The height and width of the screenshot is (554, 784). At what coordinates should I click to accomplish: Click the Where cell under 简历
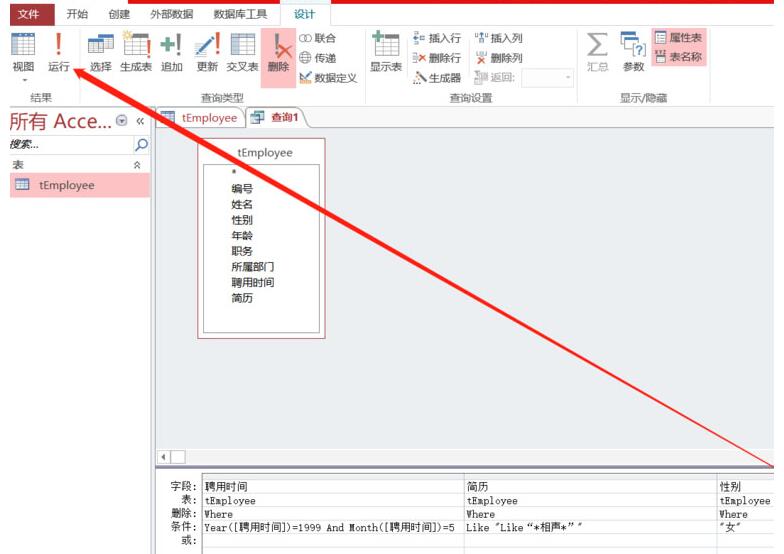pos(590,514)
